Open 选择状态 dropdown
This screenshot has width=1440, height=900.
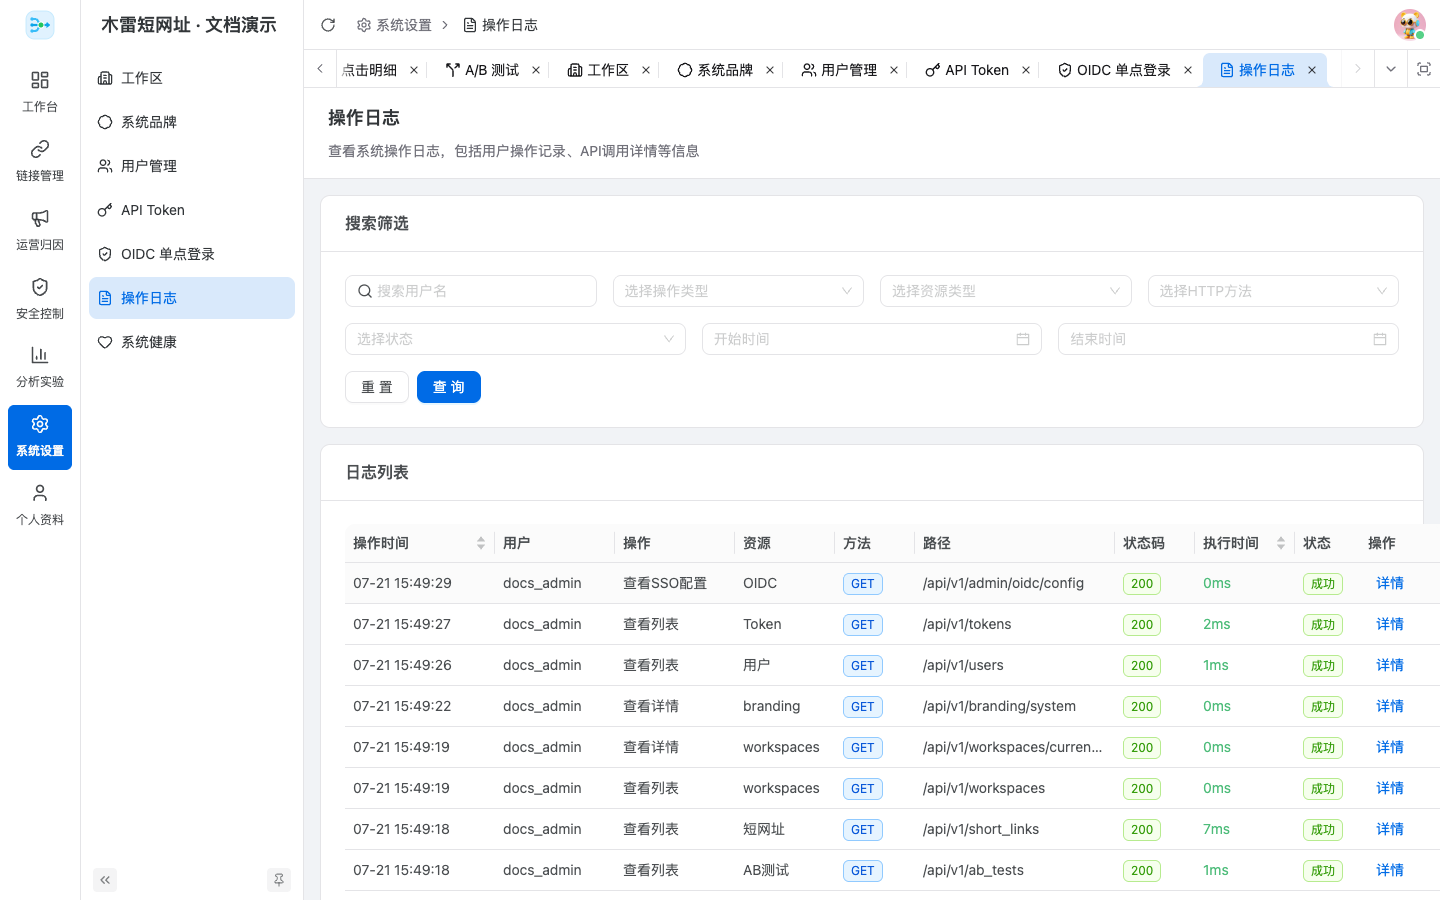(515, 339)
